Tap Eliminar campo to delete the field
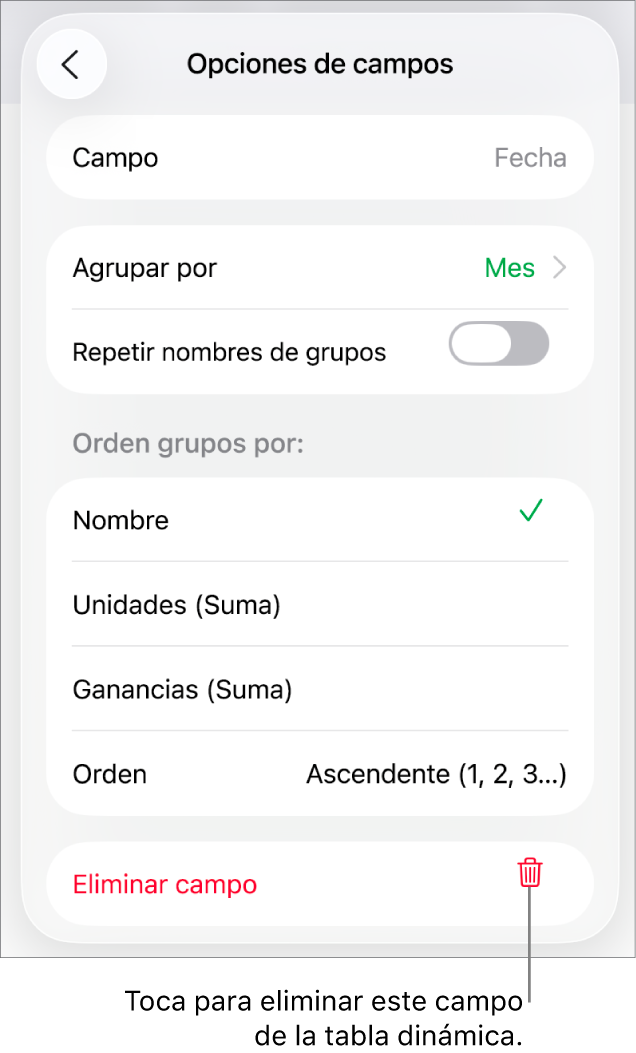Screen dimensions: 636x1053 165,884
